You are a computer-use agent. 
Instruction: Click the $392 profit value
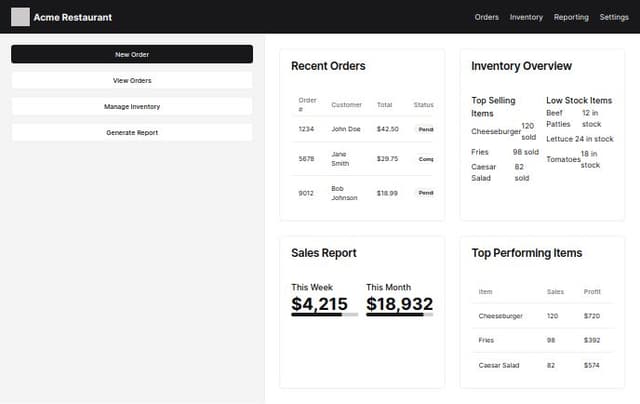tap(592, 340)
